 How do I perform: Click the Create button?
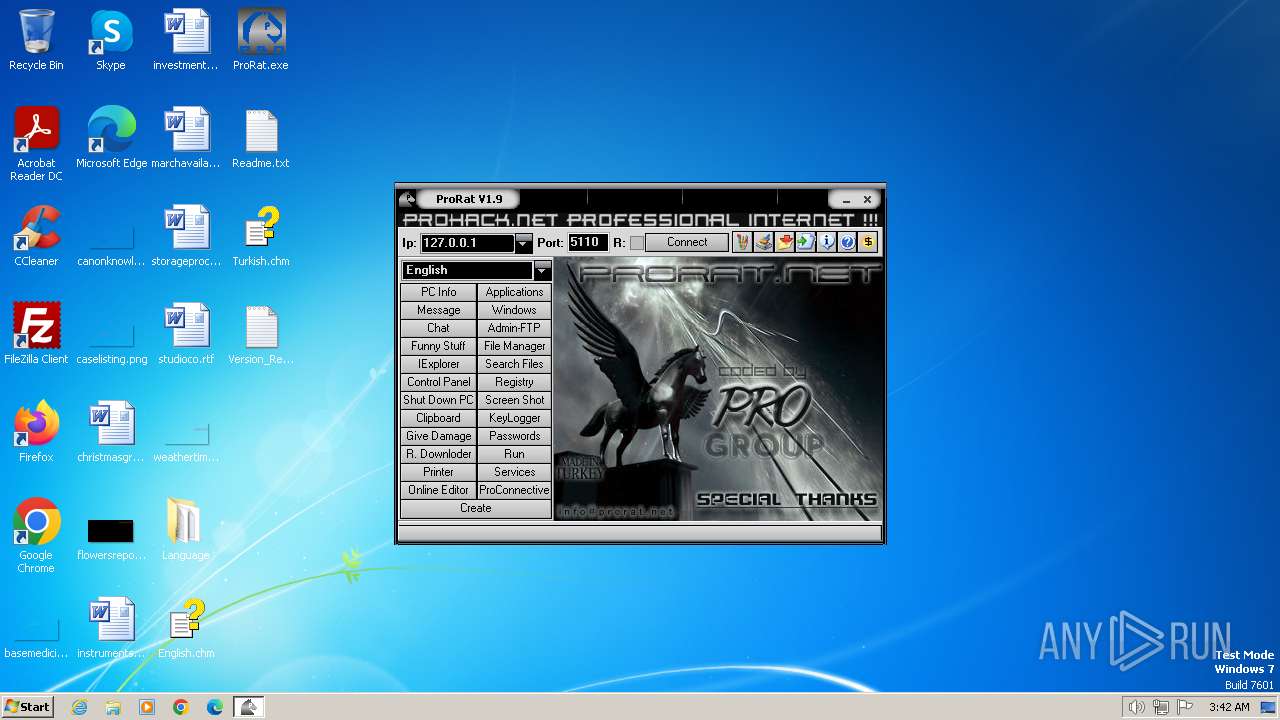(476, 508)
